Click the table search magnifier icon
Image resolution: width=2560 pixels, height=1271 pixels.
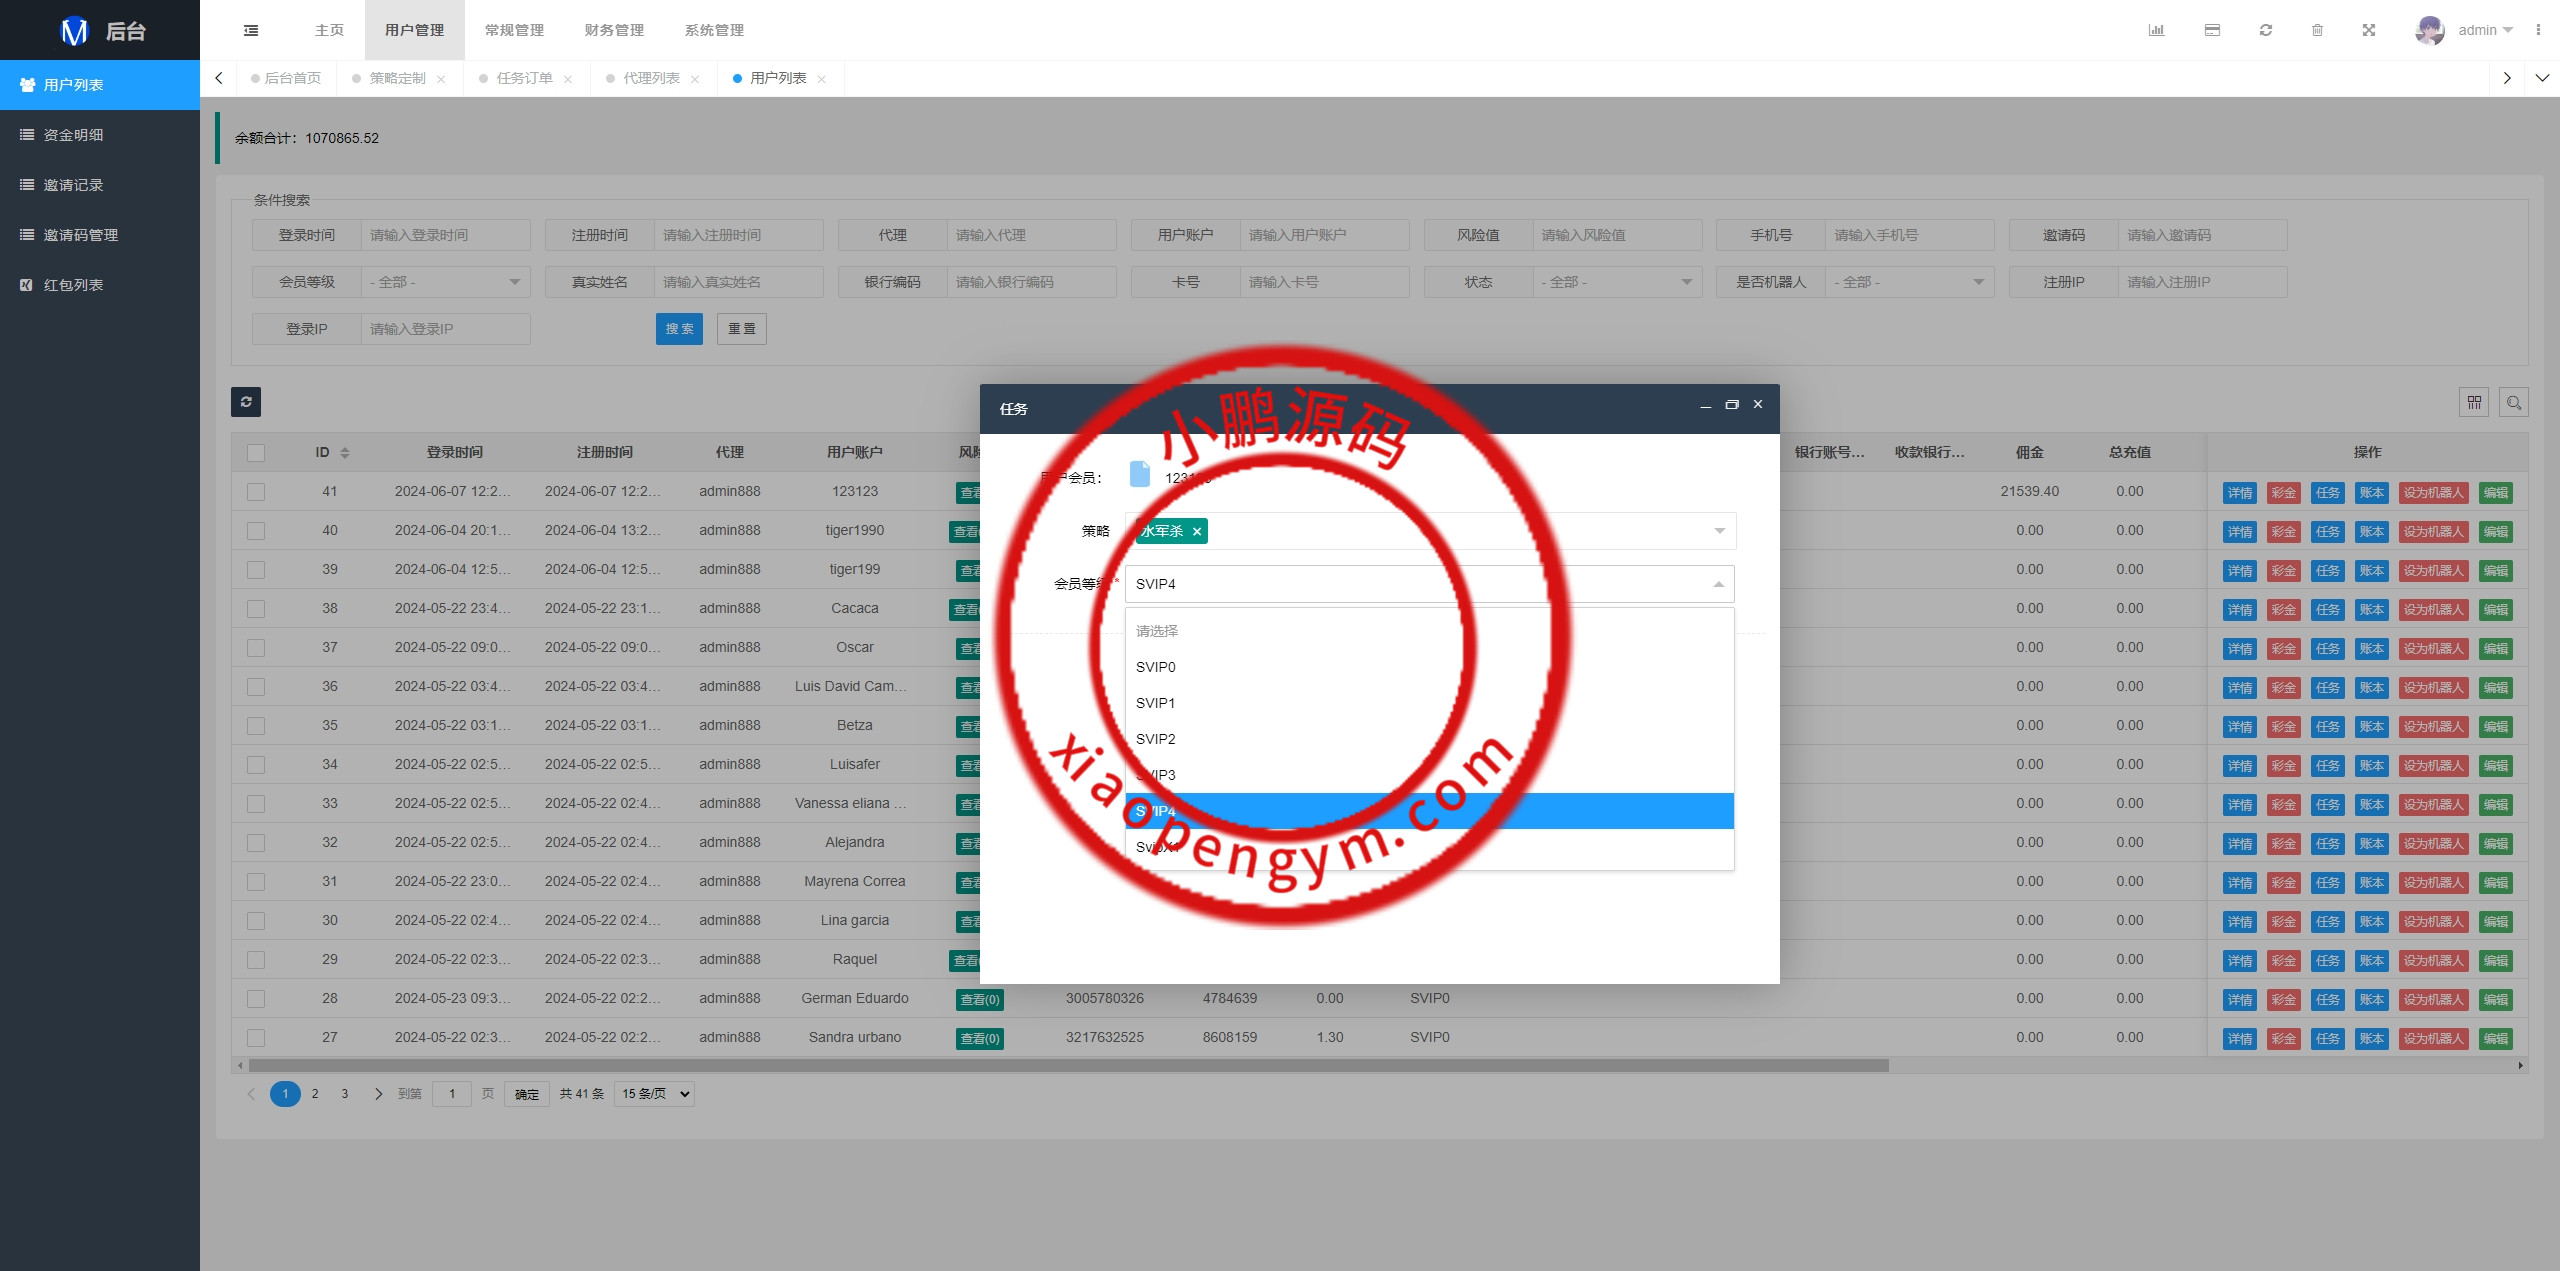pyautogui.click(x=2514, y=402)
